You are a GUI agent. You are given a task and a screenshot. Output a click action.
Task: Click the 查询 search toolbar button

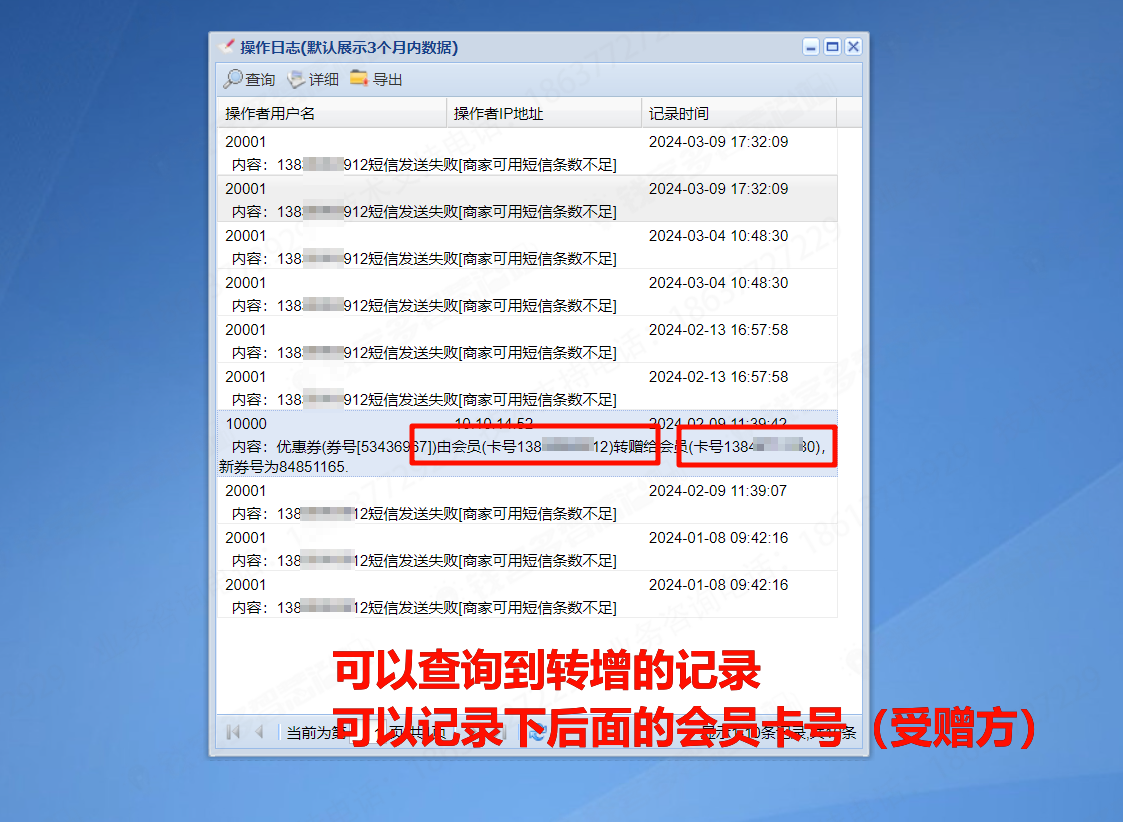(x=249, y=79)
